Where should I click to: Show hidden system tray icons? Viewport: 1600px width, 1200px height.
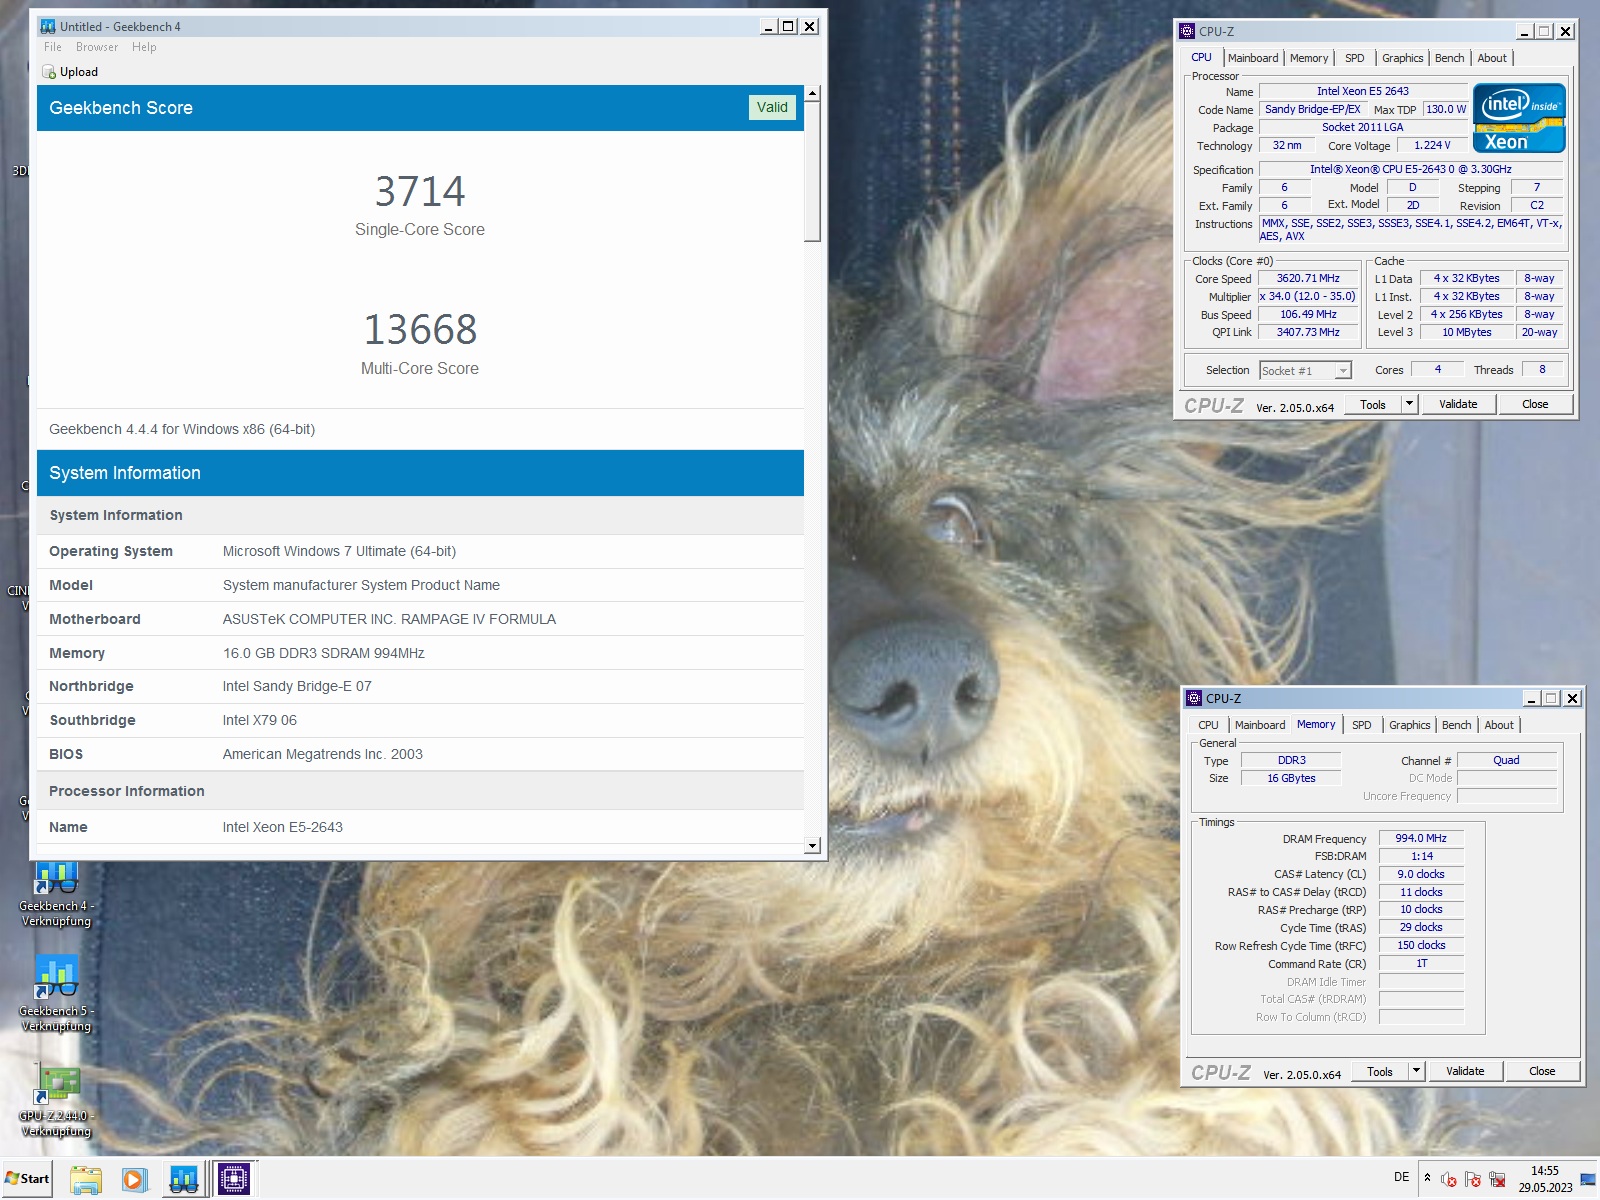1427,1178
